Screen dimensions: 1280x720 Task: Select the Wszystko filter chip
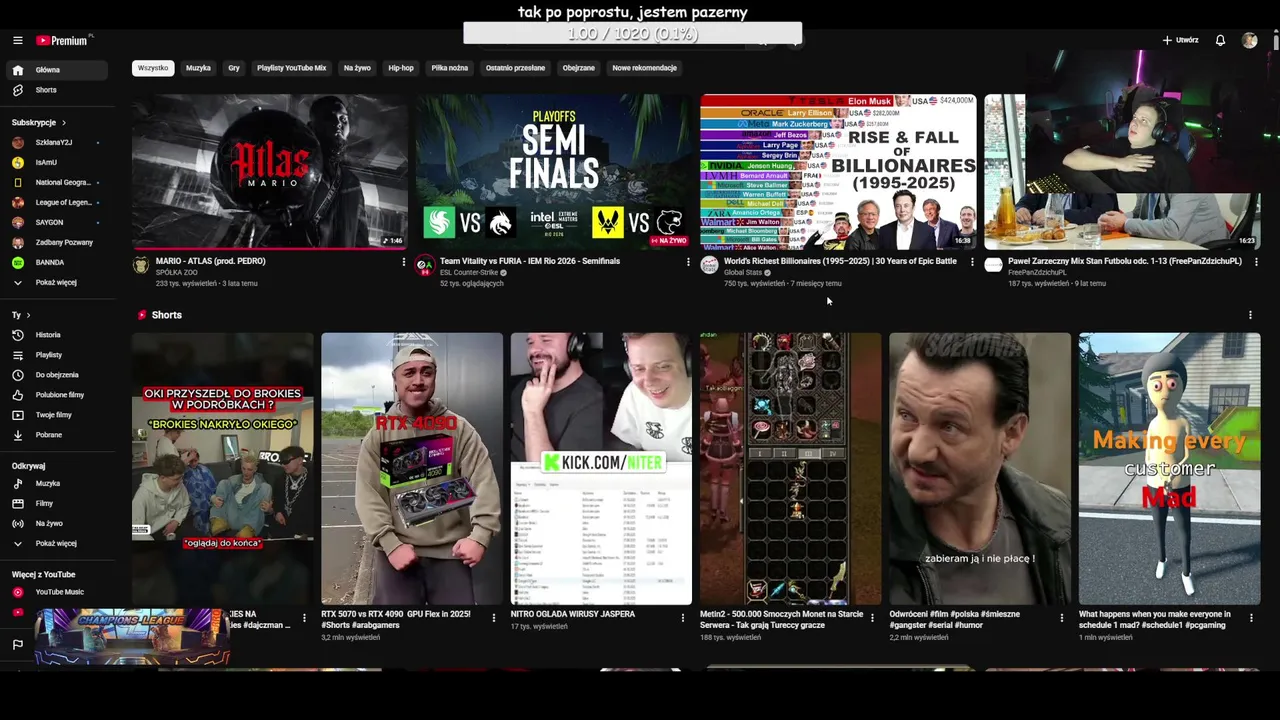153,68
